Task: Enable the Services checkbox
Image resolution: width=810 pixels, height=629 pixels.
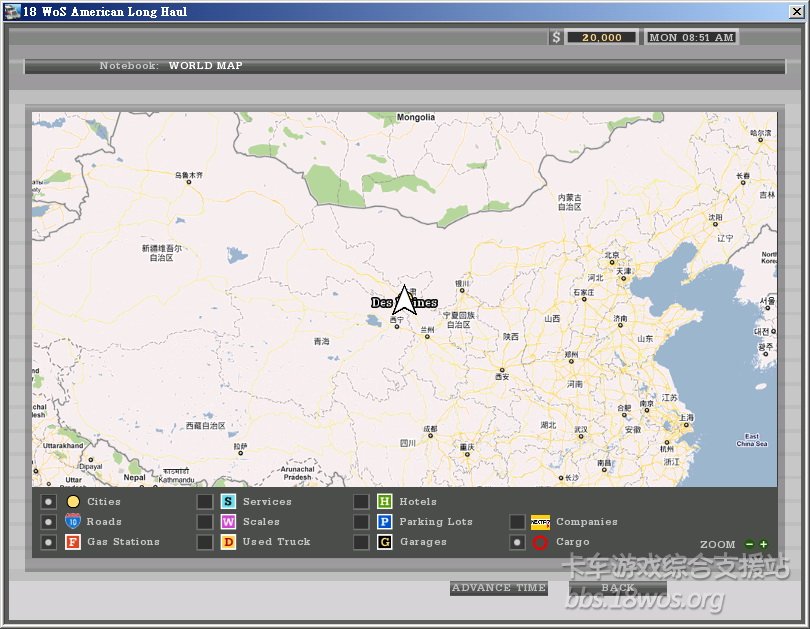Action: click(x=204, y=502)
